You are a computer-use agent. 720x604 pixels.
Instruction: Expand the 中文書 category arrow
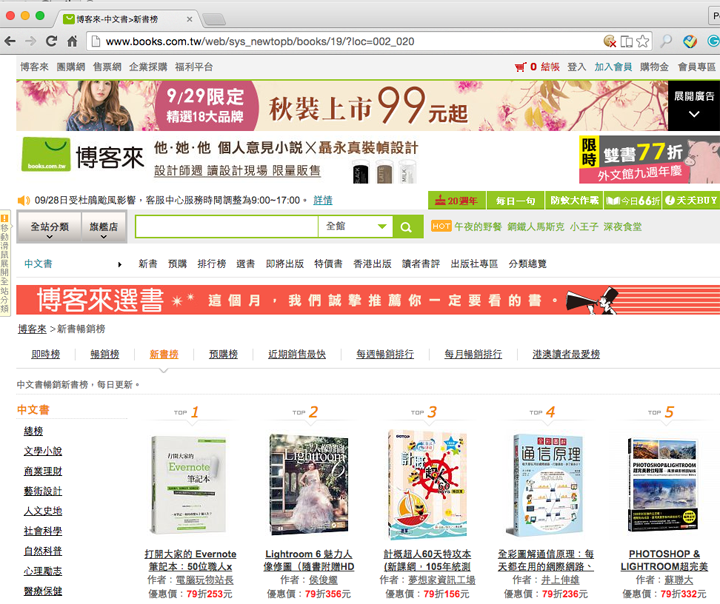pyautogui.click(x=119, y=264)
